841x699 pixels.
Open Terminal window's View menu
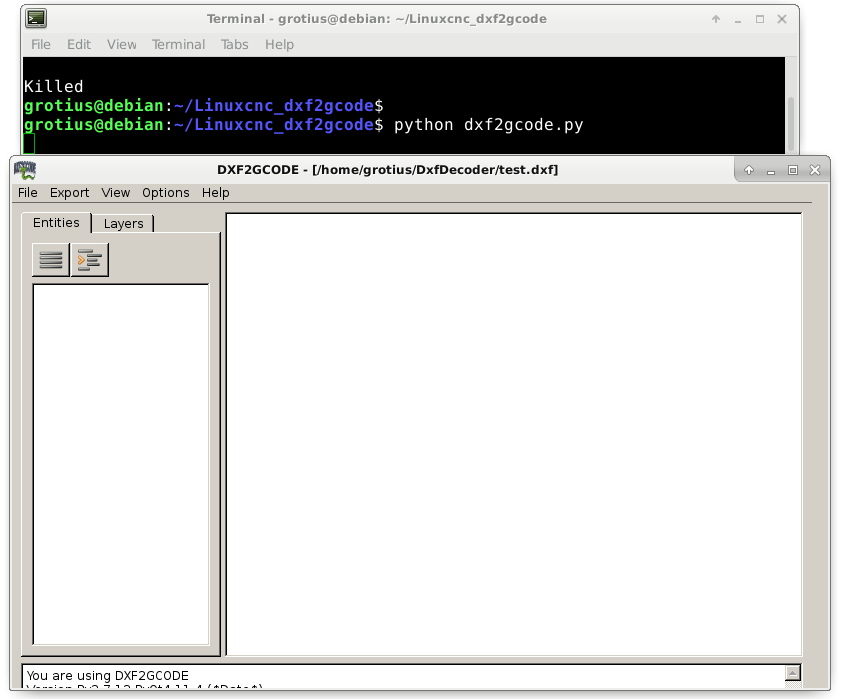(x=122, y=45)
